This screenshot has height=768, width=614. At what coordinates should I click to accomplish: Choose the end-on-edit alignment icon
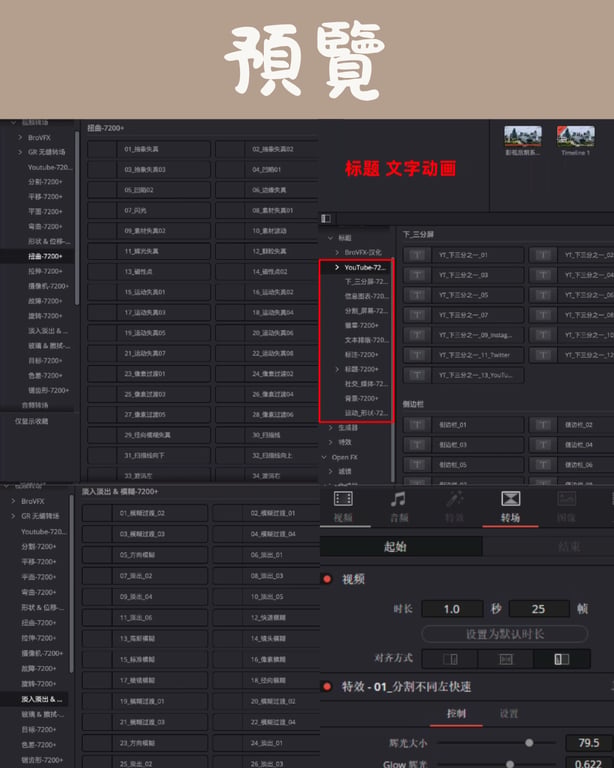pyautogui.click(x=450, y=659)
